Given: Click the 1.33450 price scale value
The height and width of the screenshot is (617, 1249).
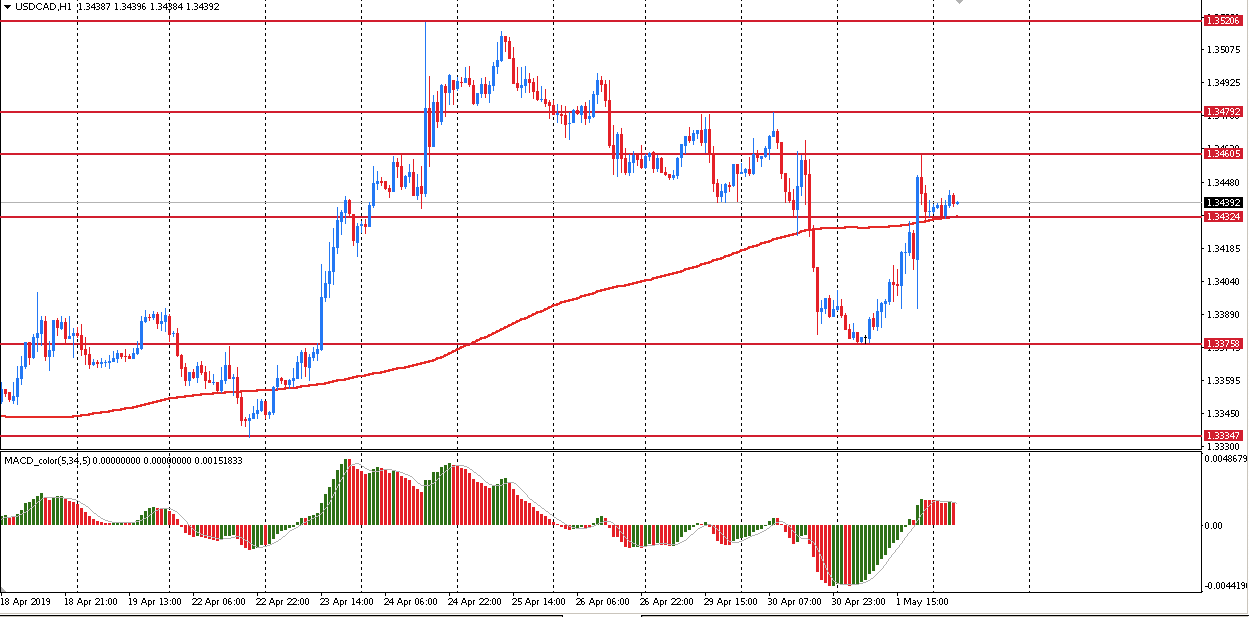Looking at the screenshot, I should coord(1224,413).
